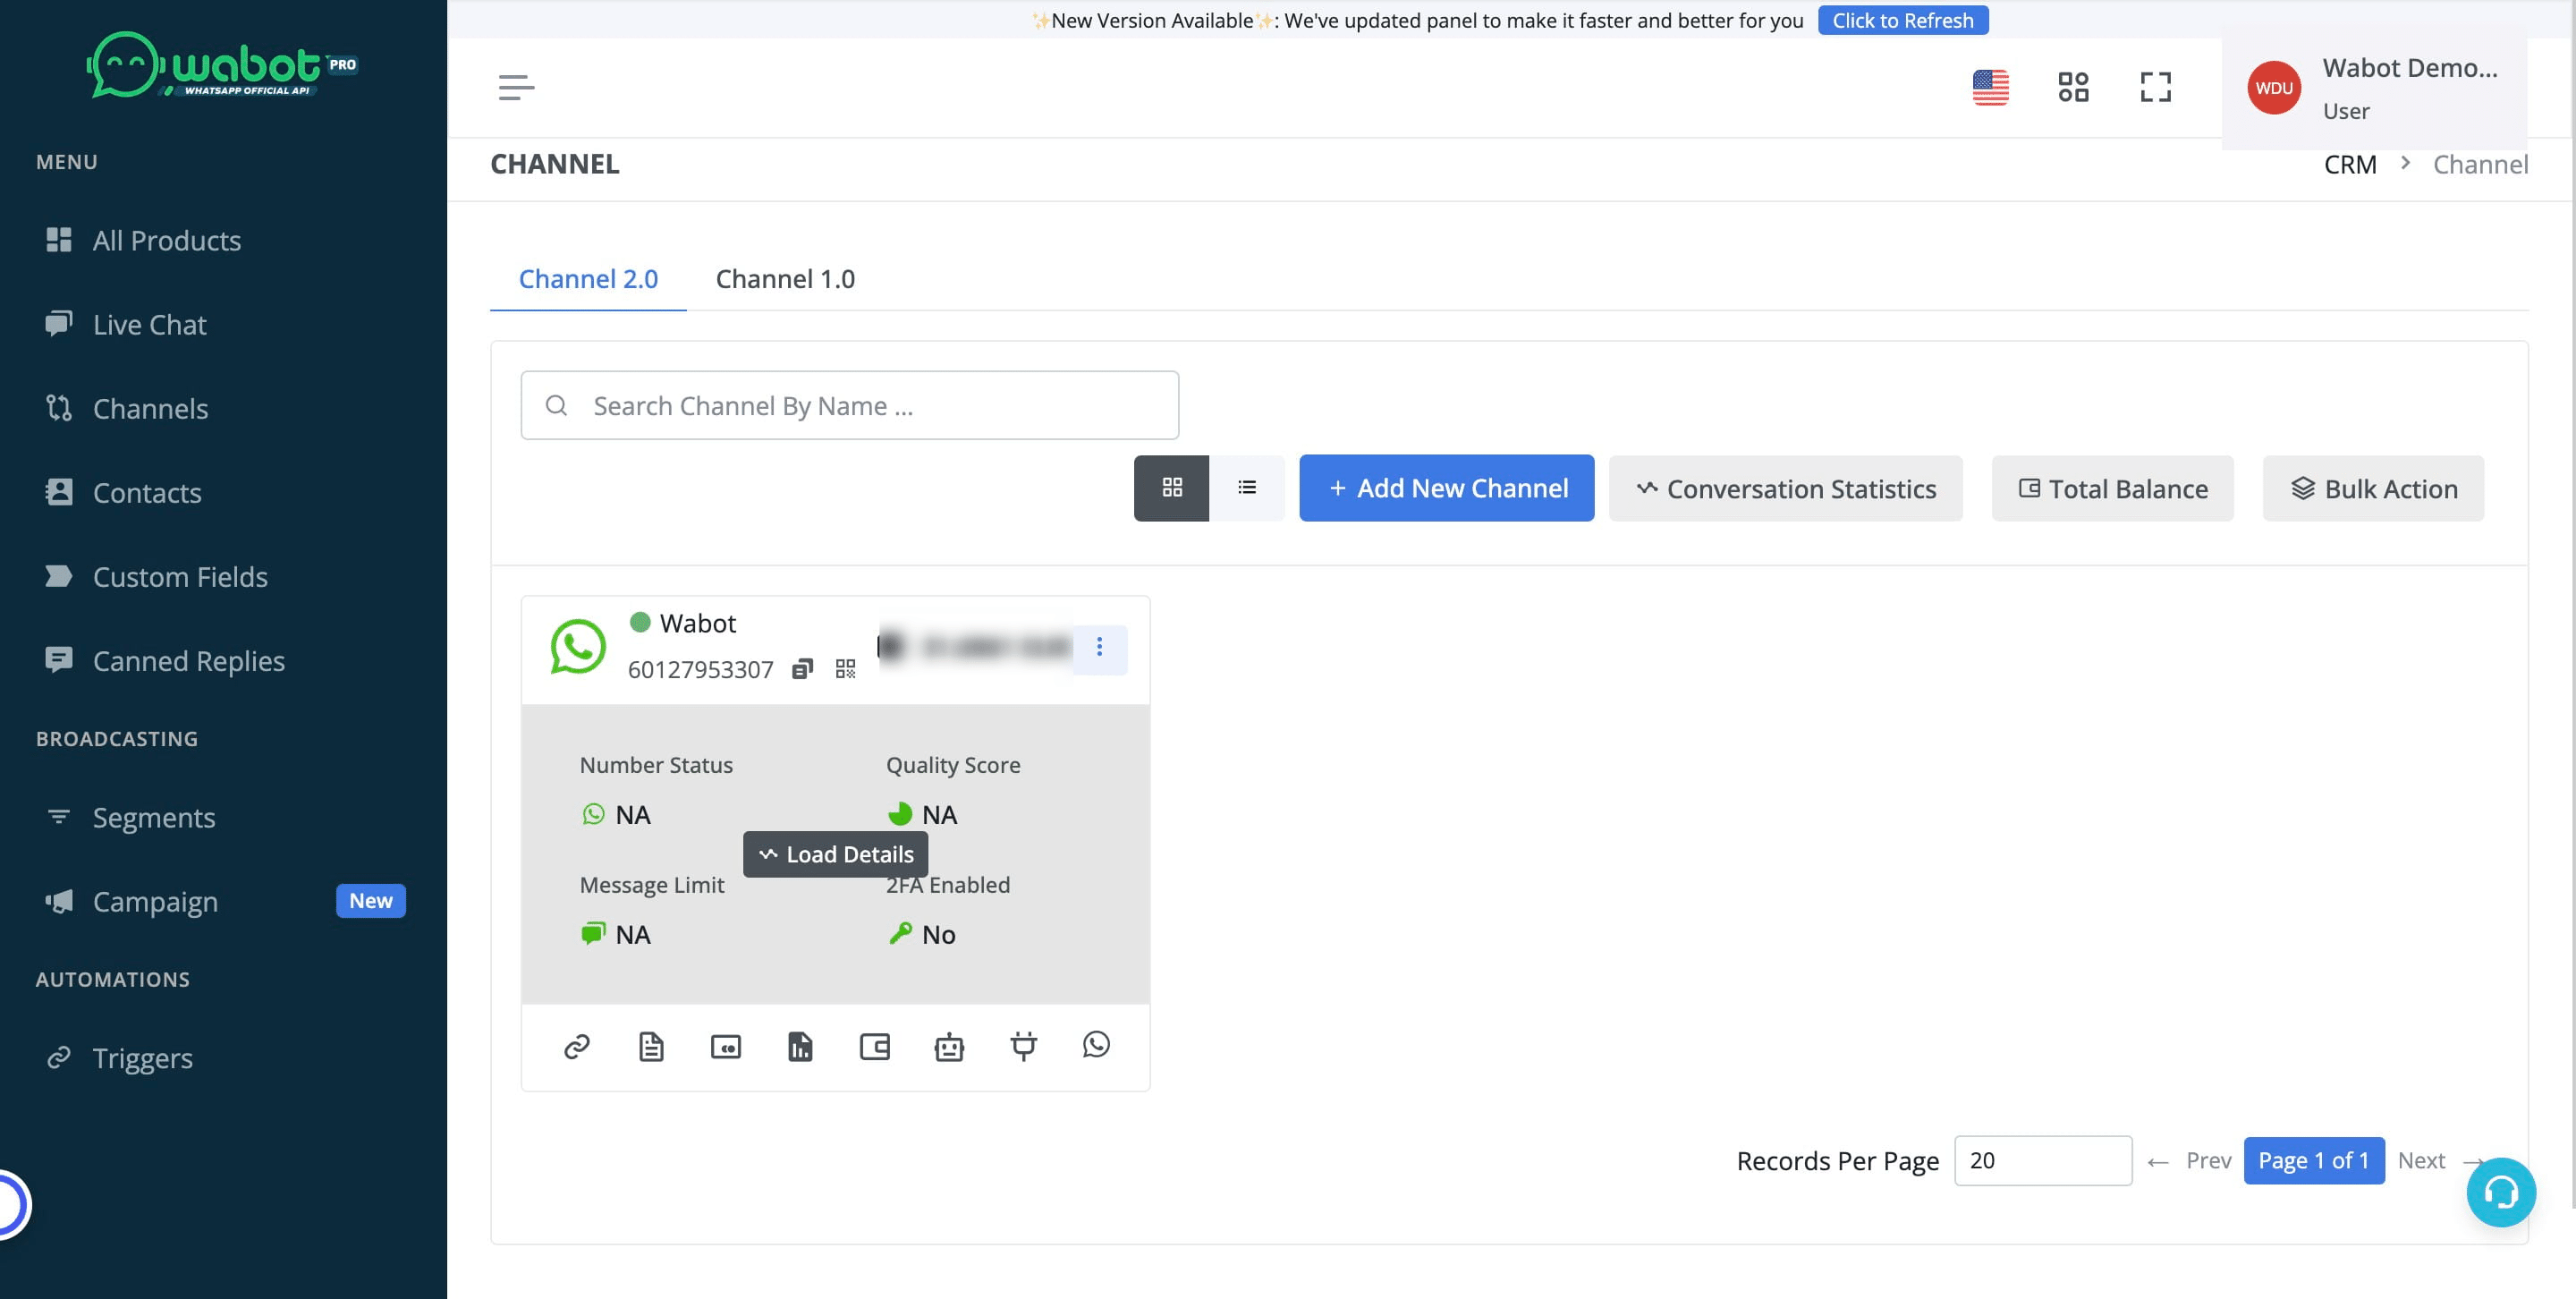Open the chart report file icon
Screen dimensions: 2576x1299
800,1046
